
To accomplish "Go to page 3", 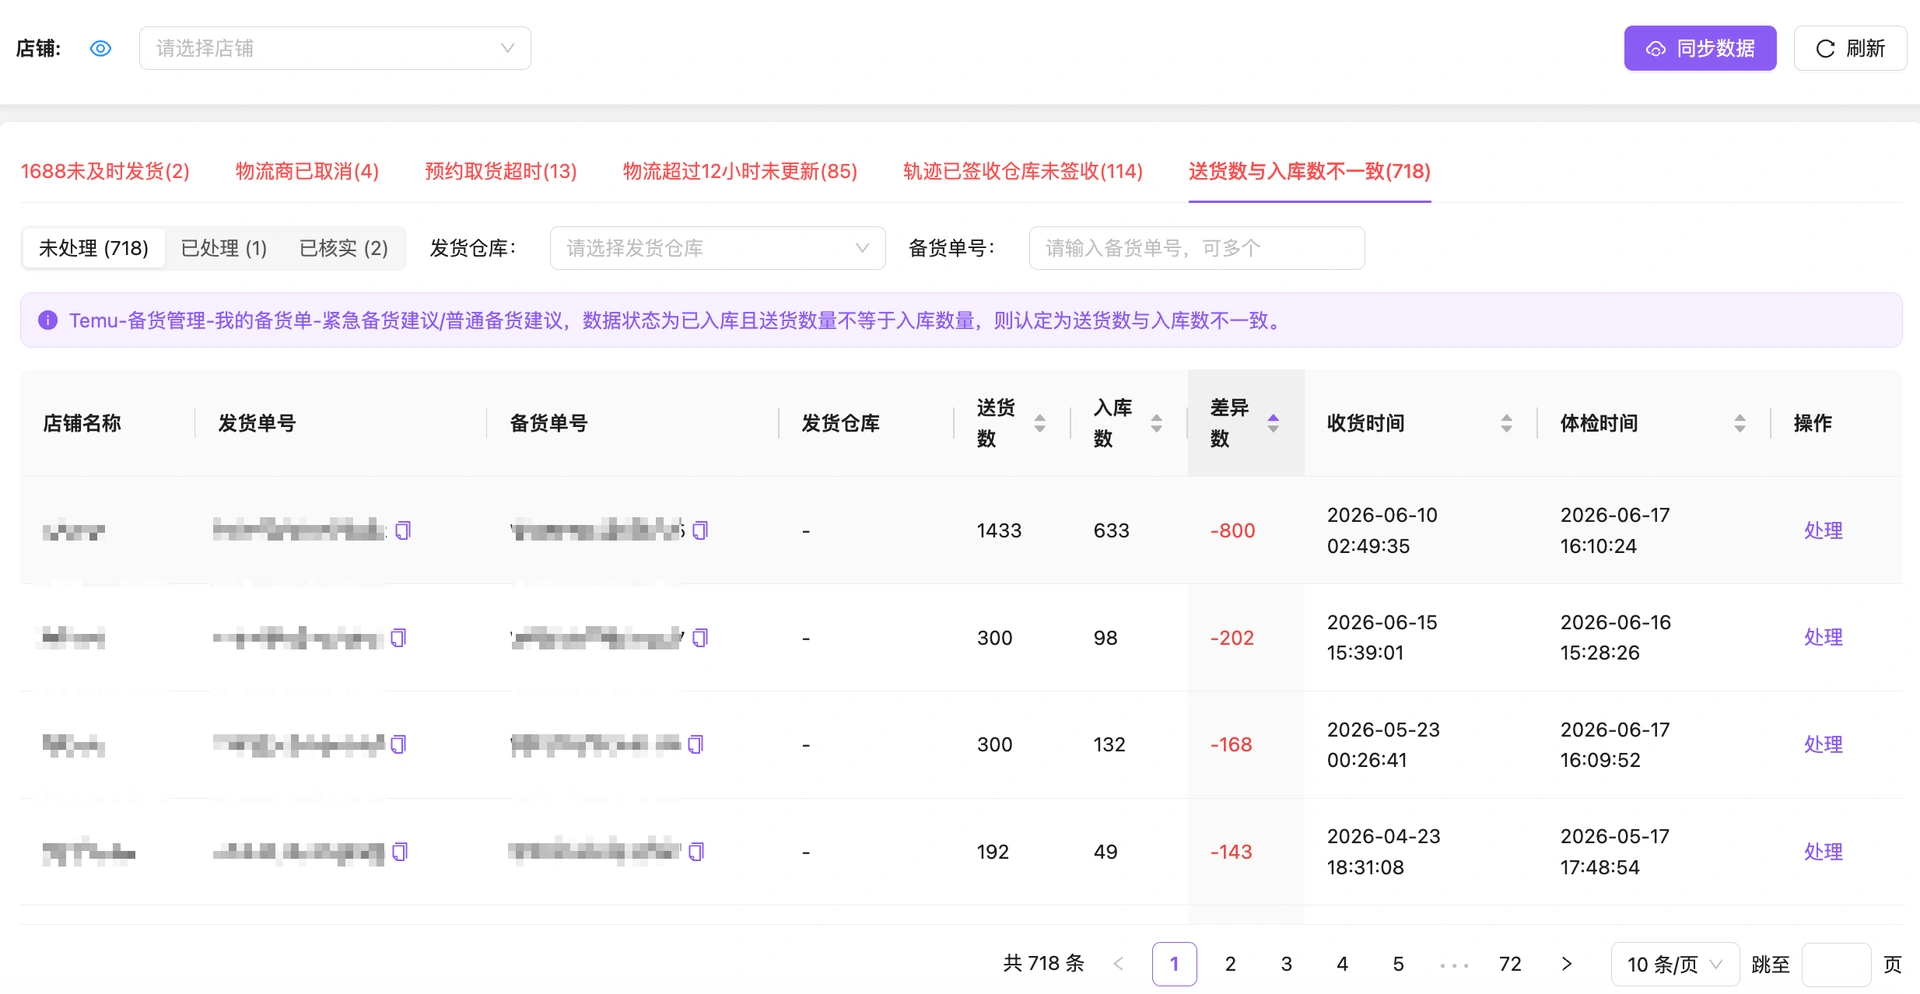I will click(x=1286, y=964).
